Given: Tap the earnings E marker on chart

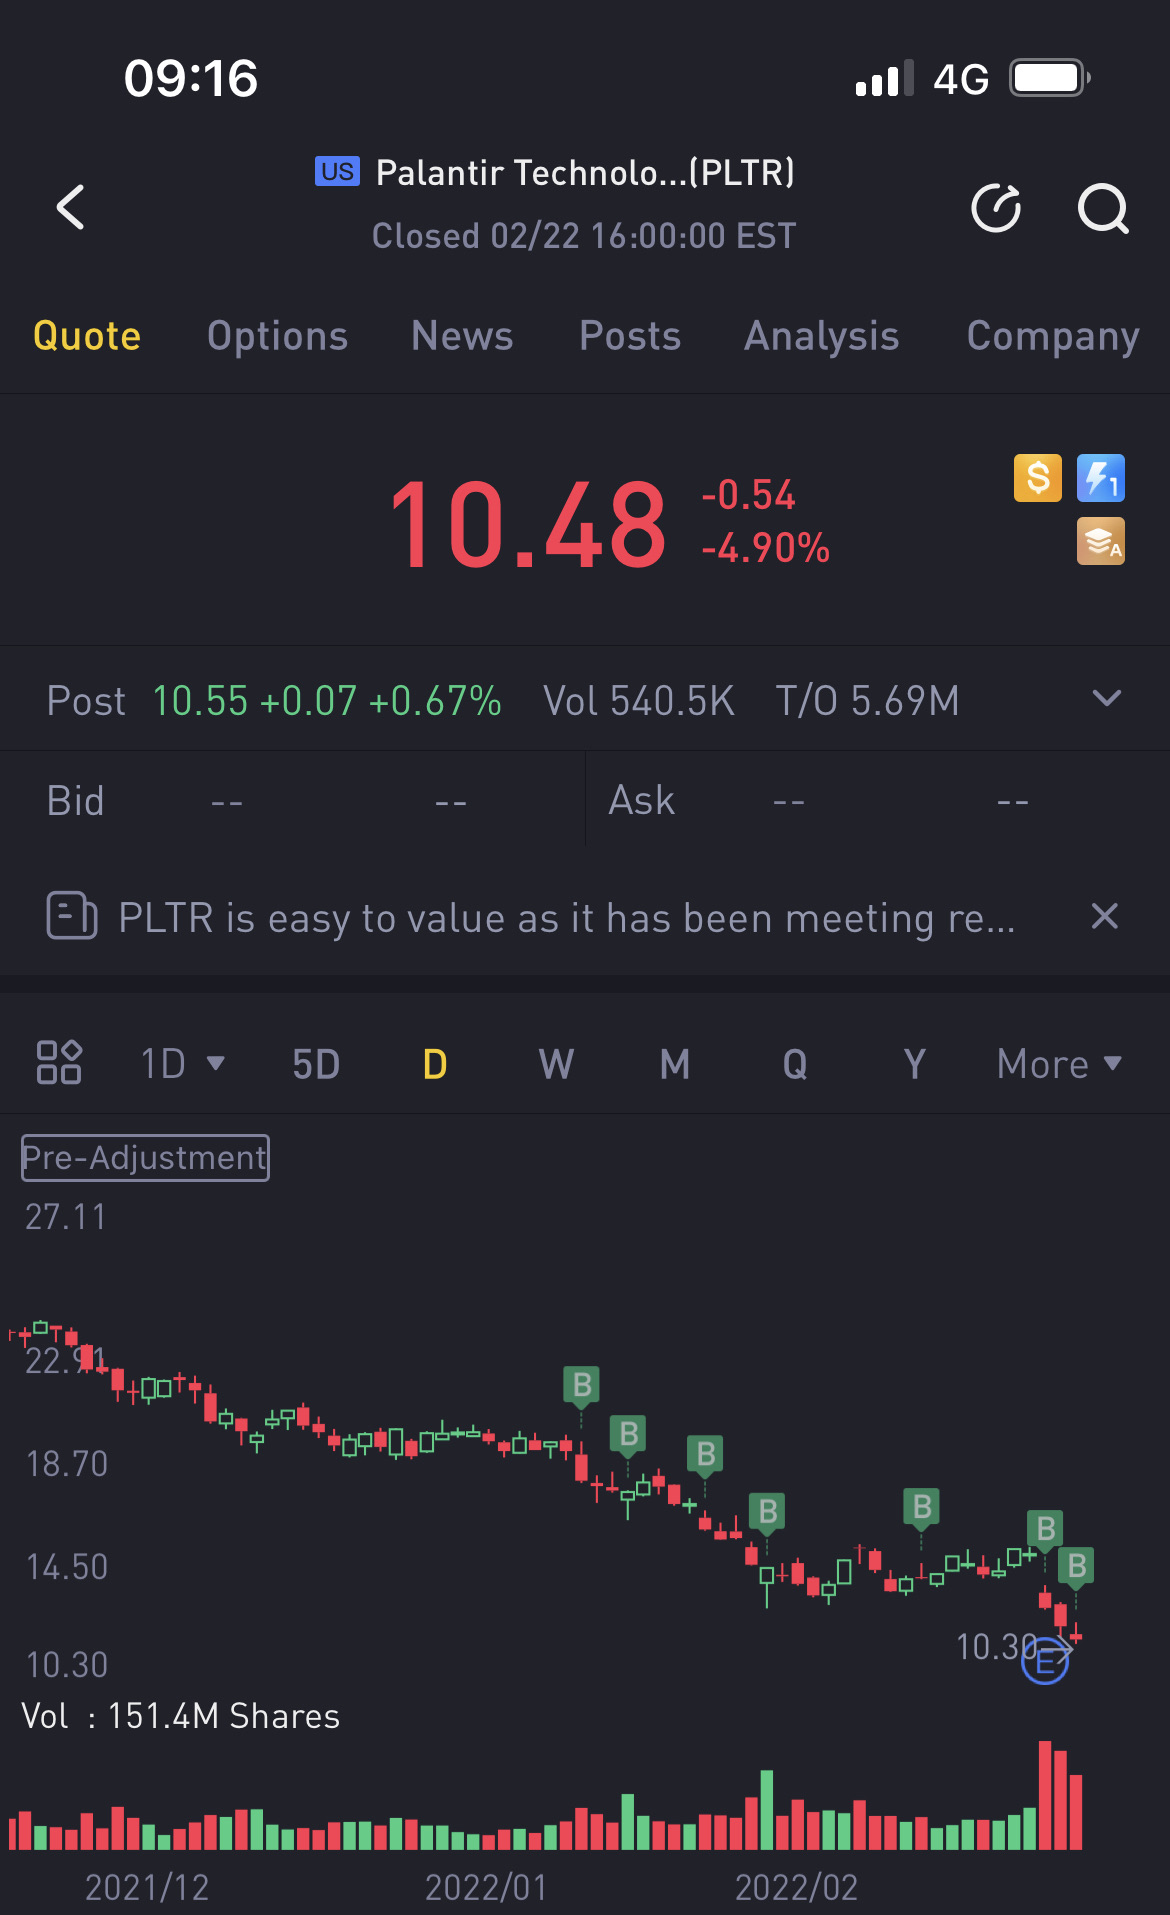Looking at the screenshot, I should pos(1045,1661).
